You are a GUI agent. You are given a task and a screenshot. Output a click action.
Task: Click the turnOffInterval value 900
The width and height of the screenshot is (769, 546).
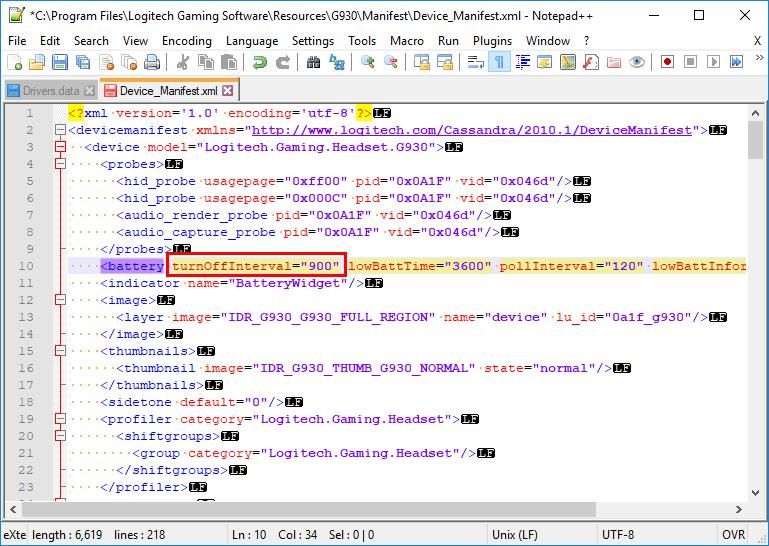322,266
